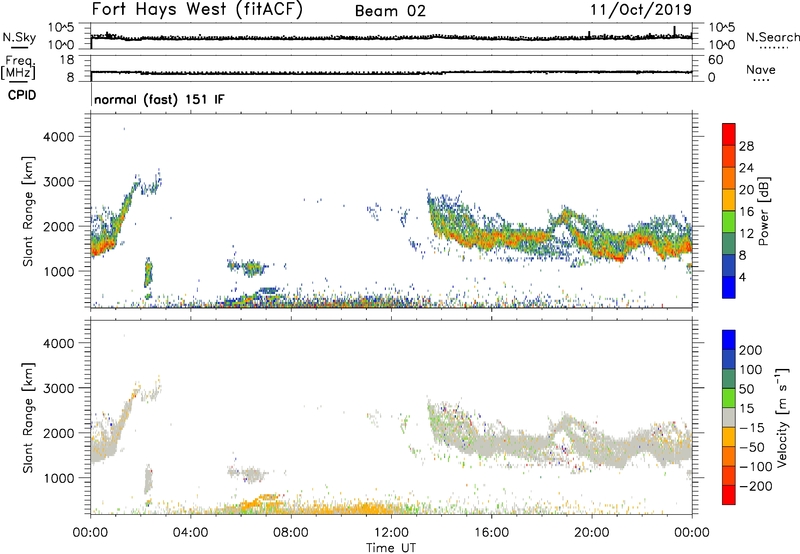Pick the blue top segment of Velocity colorbar
The image size is (800, 554).
point(729,340)
